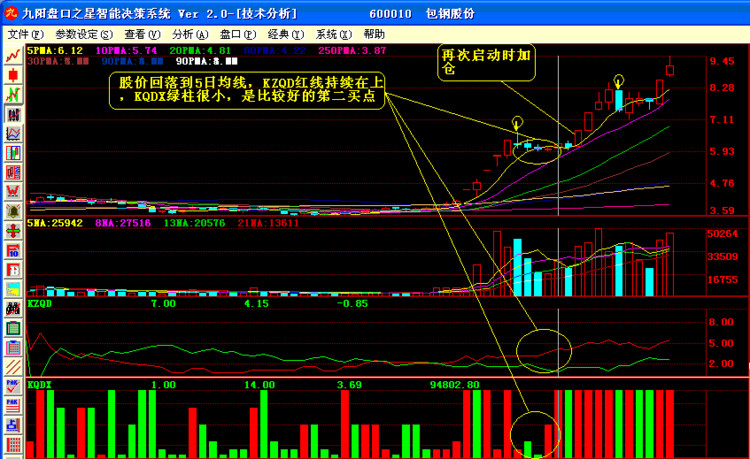Open the 帮助 menu

(374, 34)
